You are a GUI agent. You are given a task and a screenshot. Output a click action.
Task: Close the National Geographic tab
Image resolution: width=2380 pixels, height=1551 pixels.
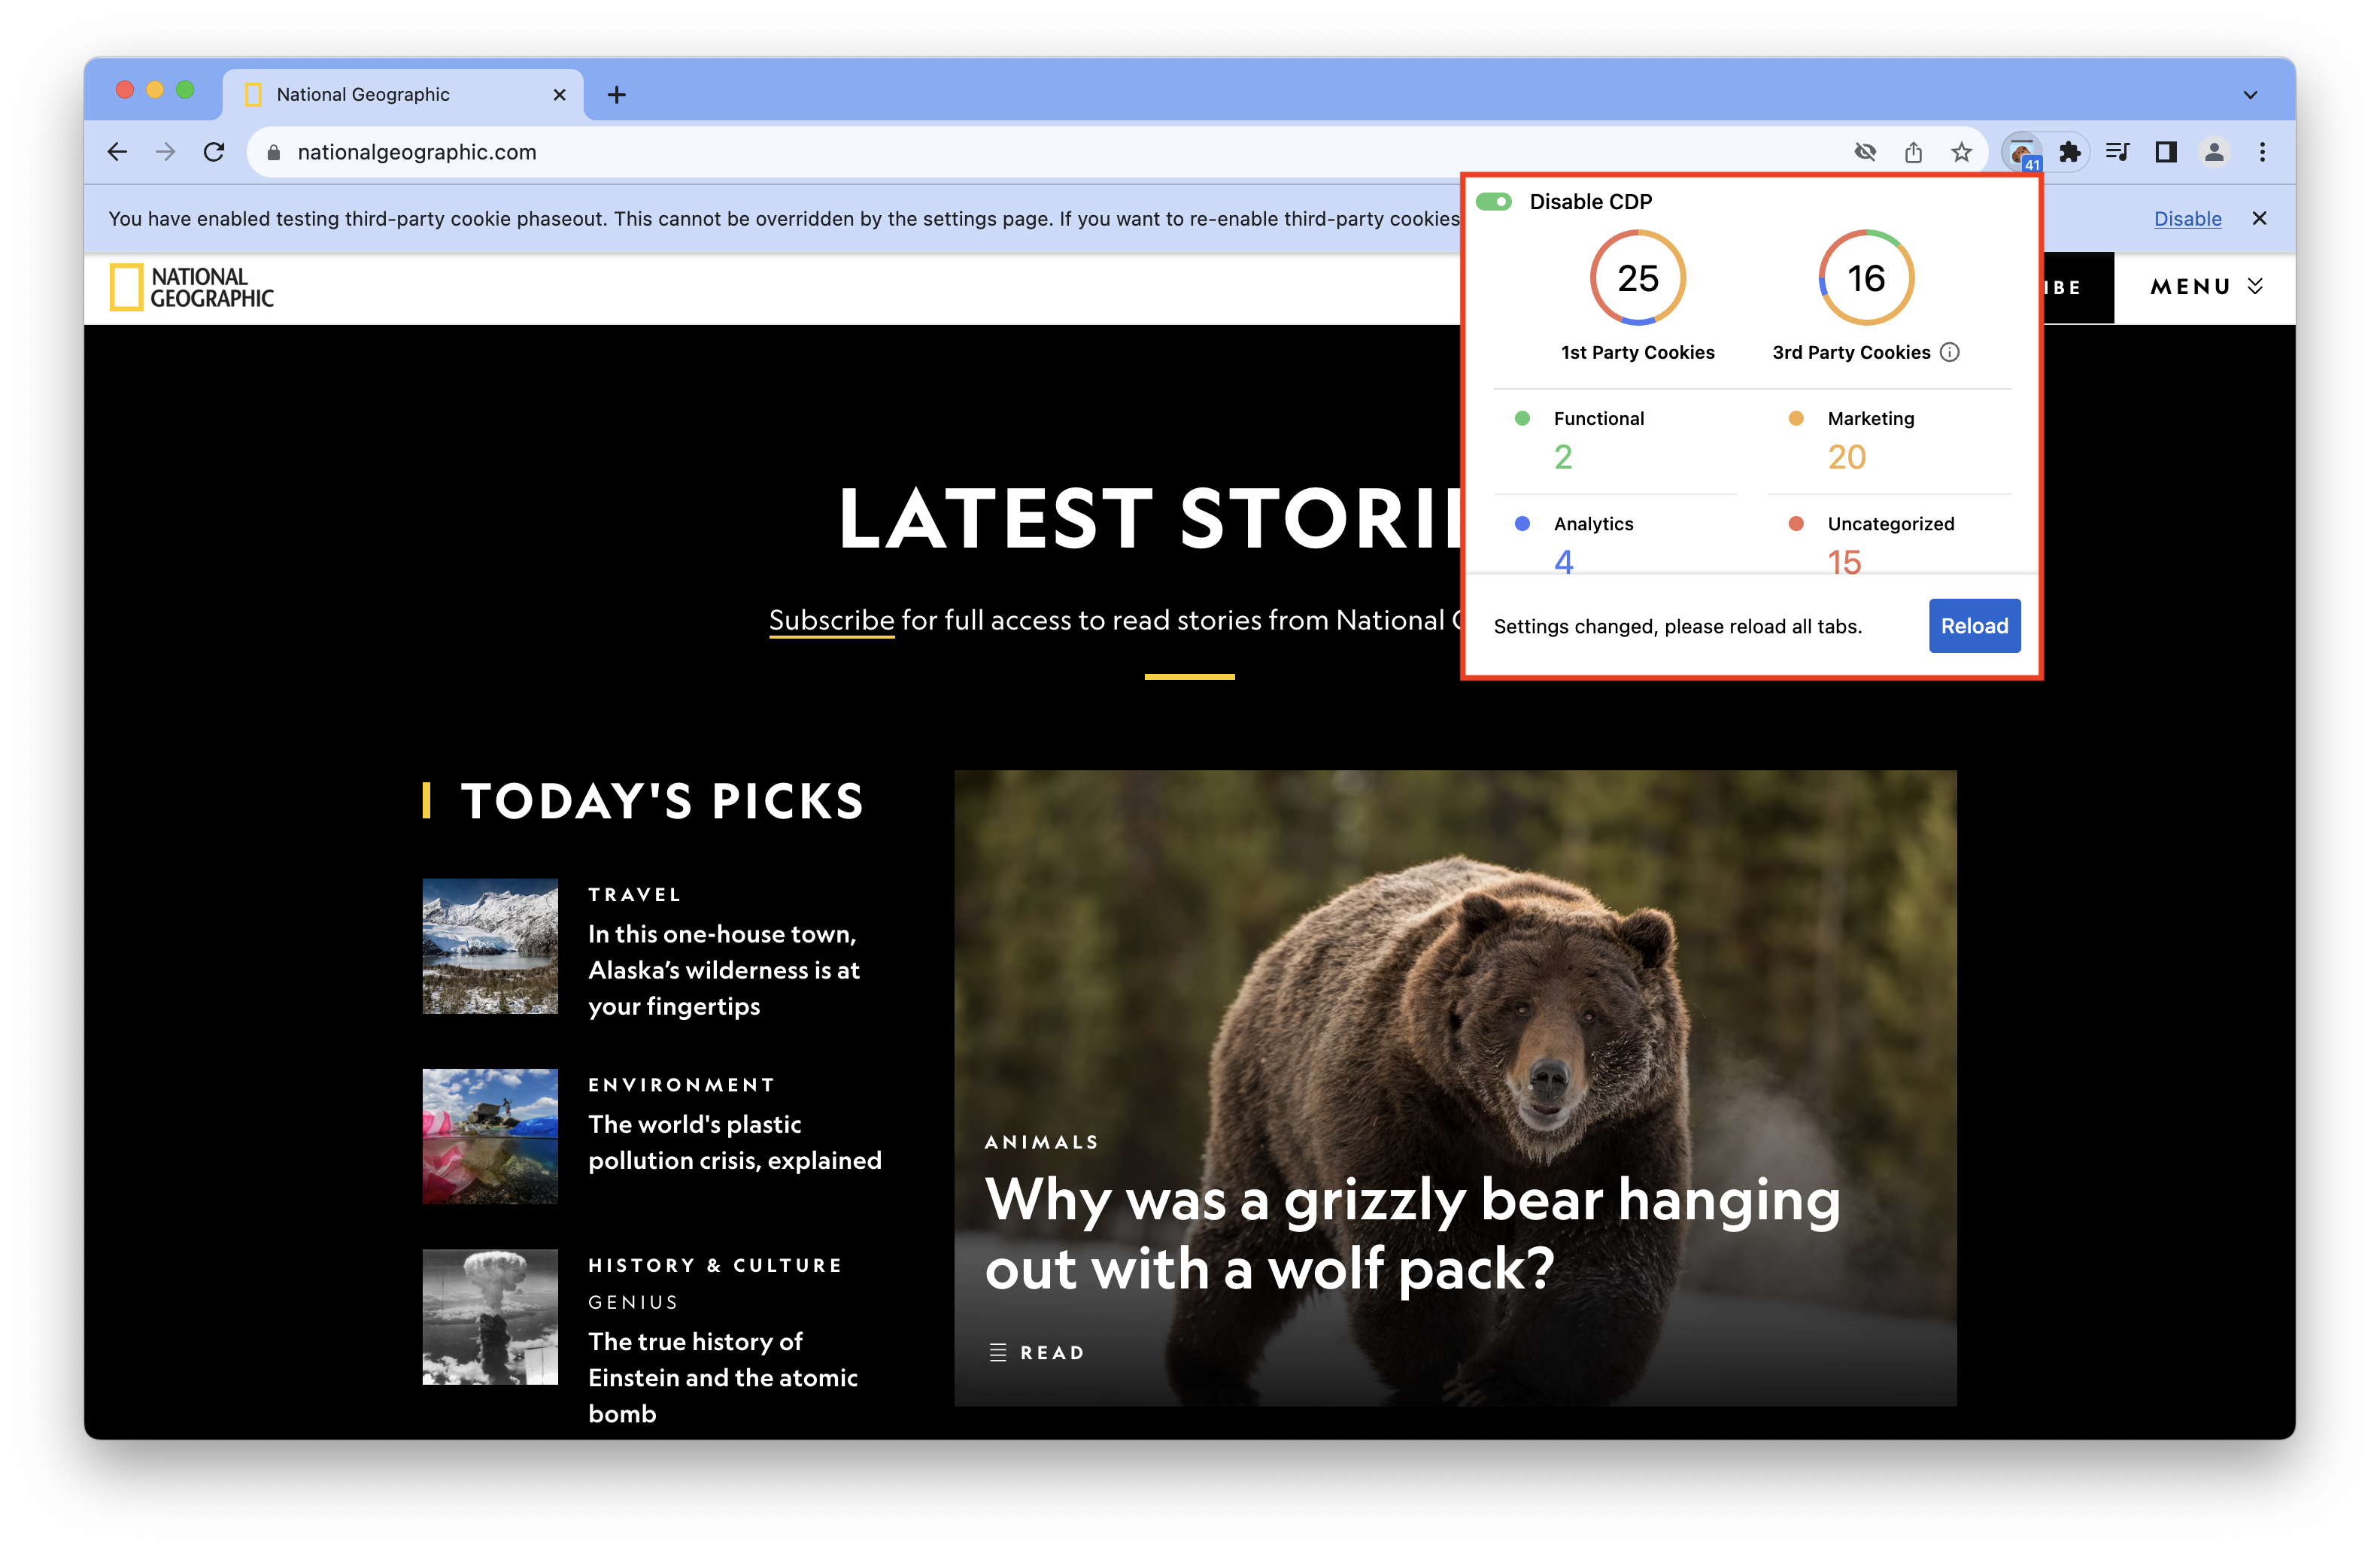coord(559,95)
